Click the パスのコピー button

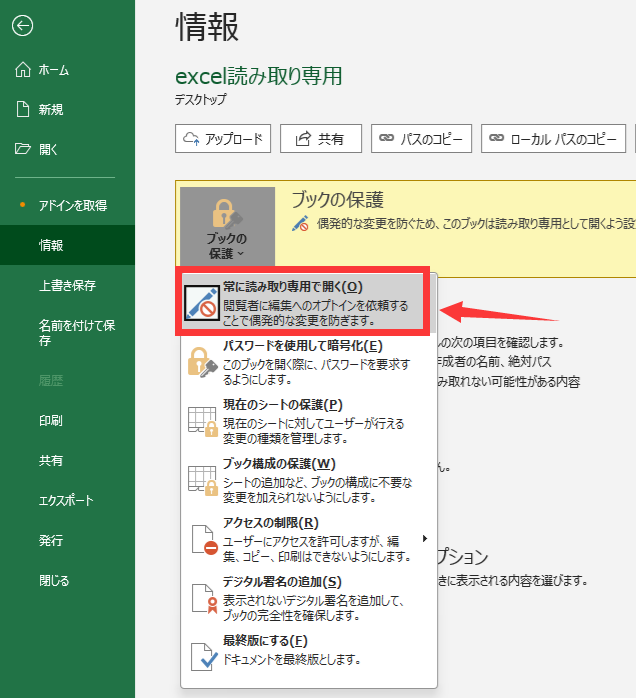[x=421, y=139]
